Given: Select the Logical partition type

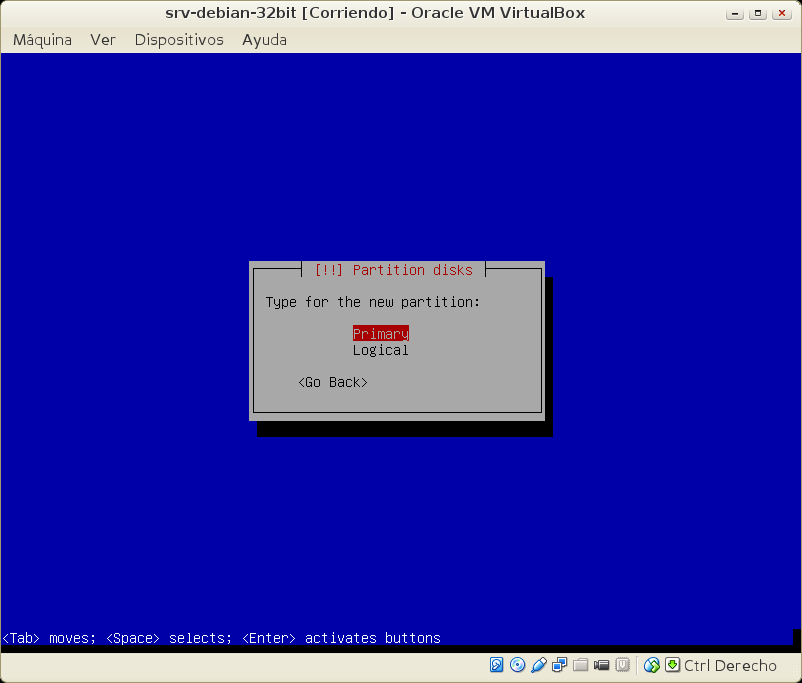Looking at the screenshot, I should point(380,350).
